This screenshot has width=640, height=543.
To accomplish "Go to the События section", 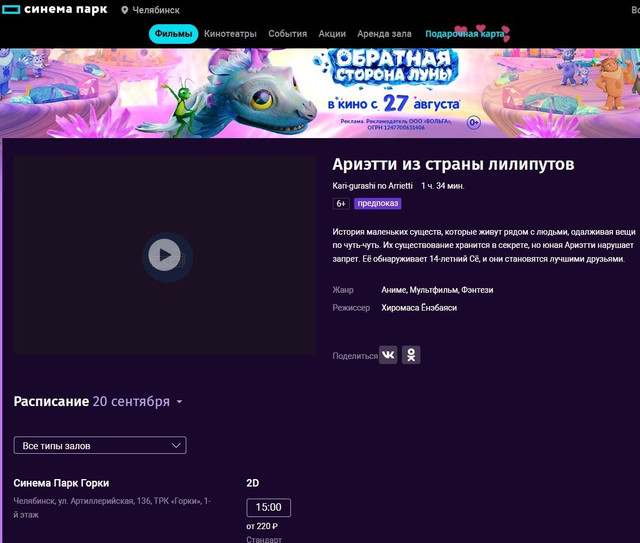I will pos(287,34).
